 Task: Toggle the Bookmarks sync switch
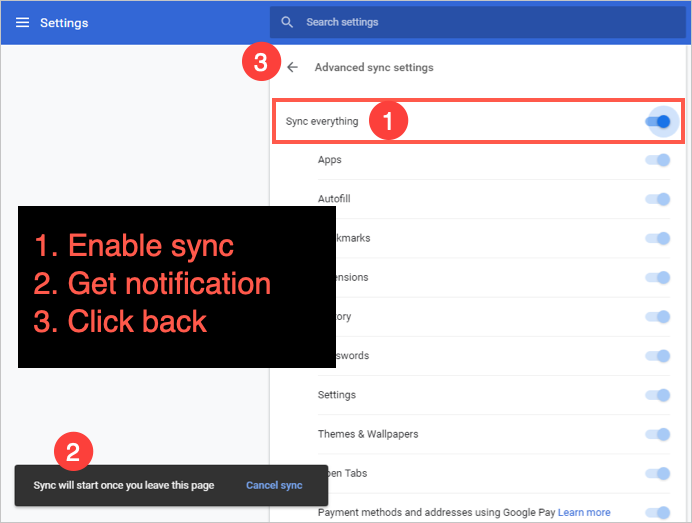click(658, 238)
